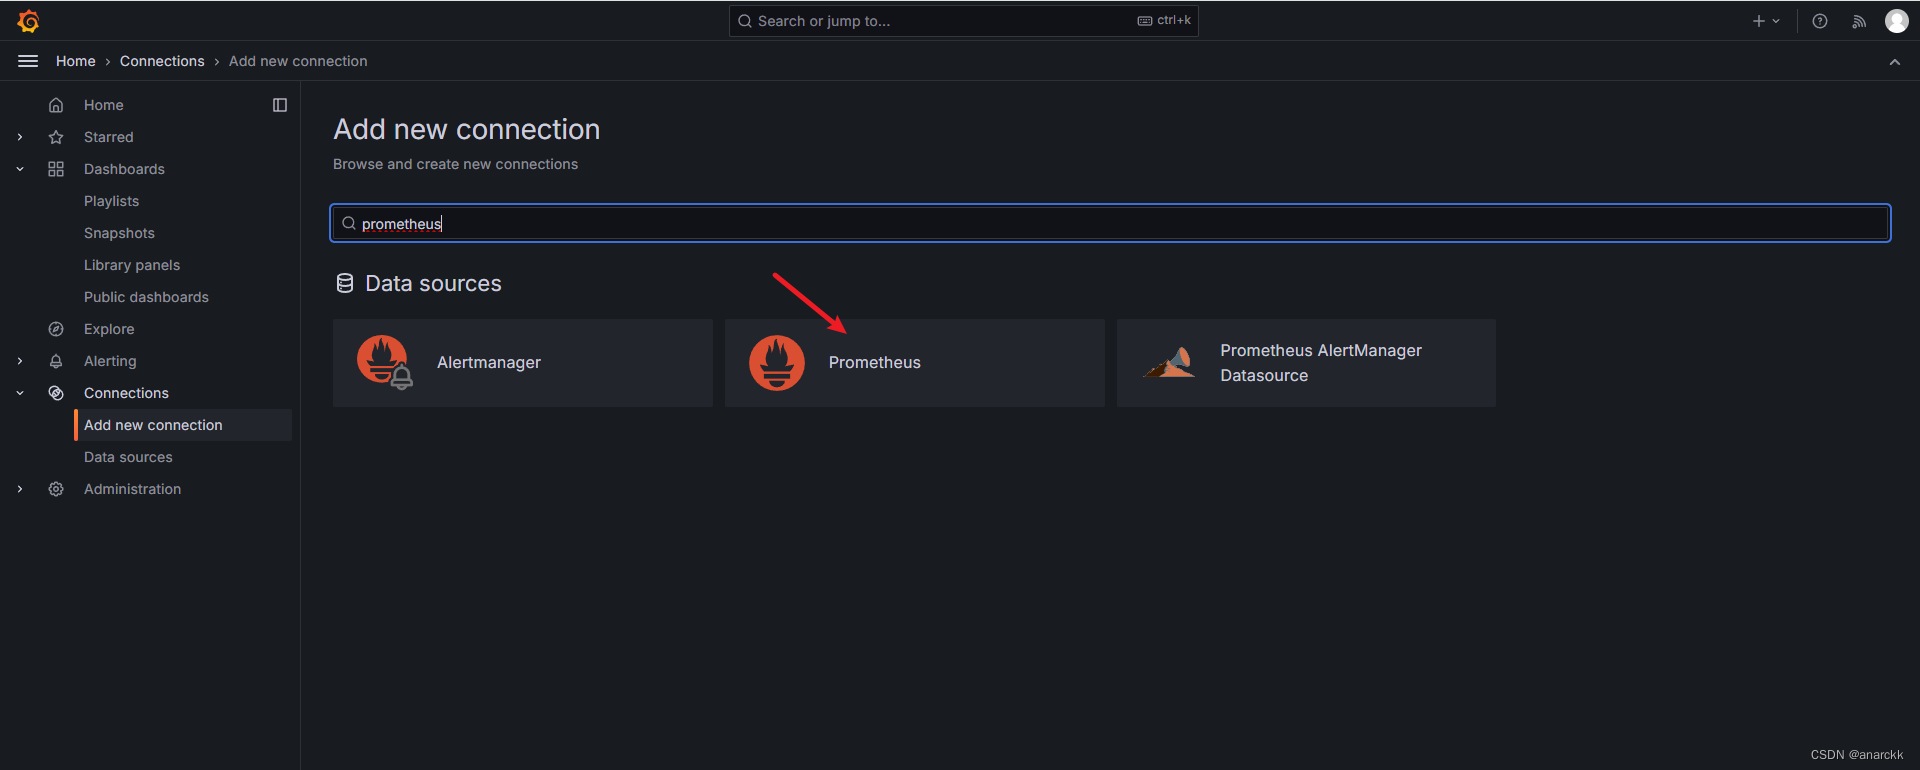This screenshot has width=1920, height=770.
Task: Expand the Administration section chevron
Action: pos(20,489)
